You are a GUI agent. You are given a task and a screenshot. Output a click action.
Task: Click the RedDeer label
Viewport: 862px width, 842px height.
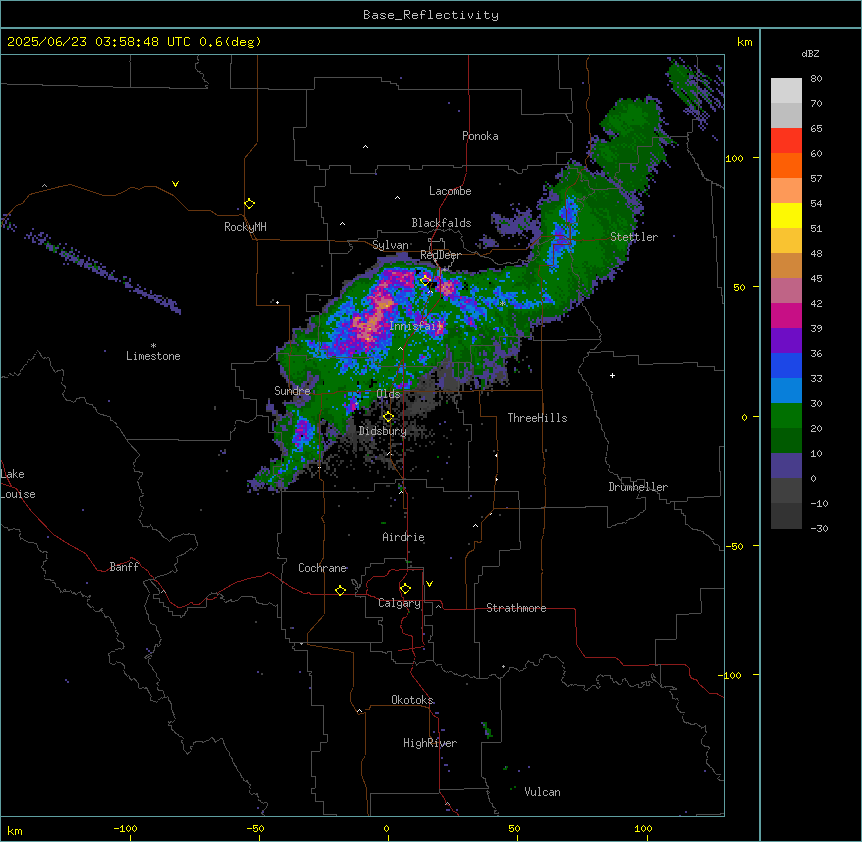(441, 255)
